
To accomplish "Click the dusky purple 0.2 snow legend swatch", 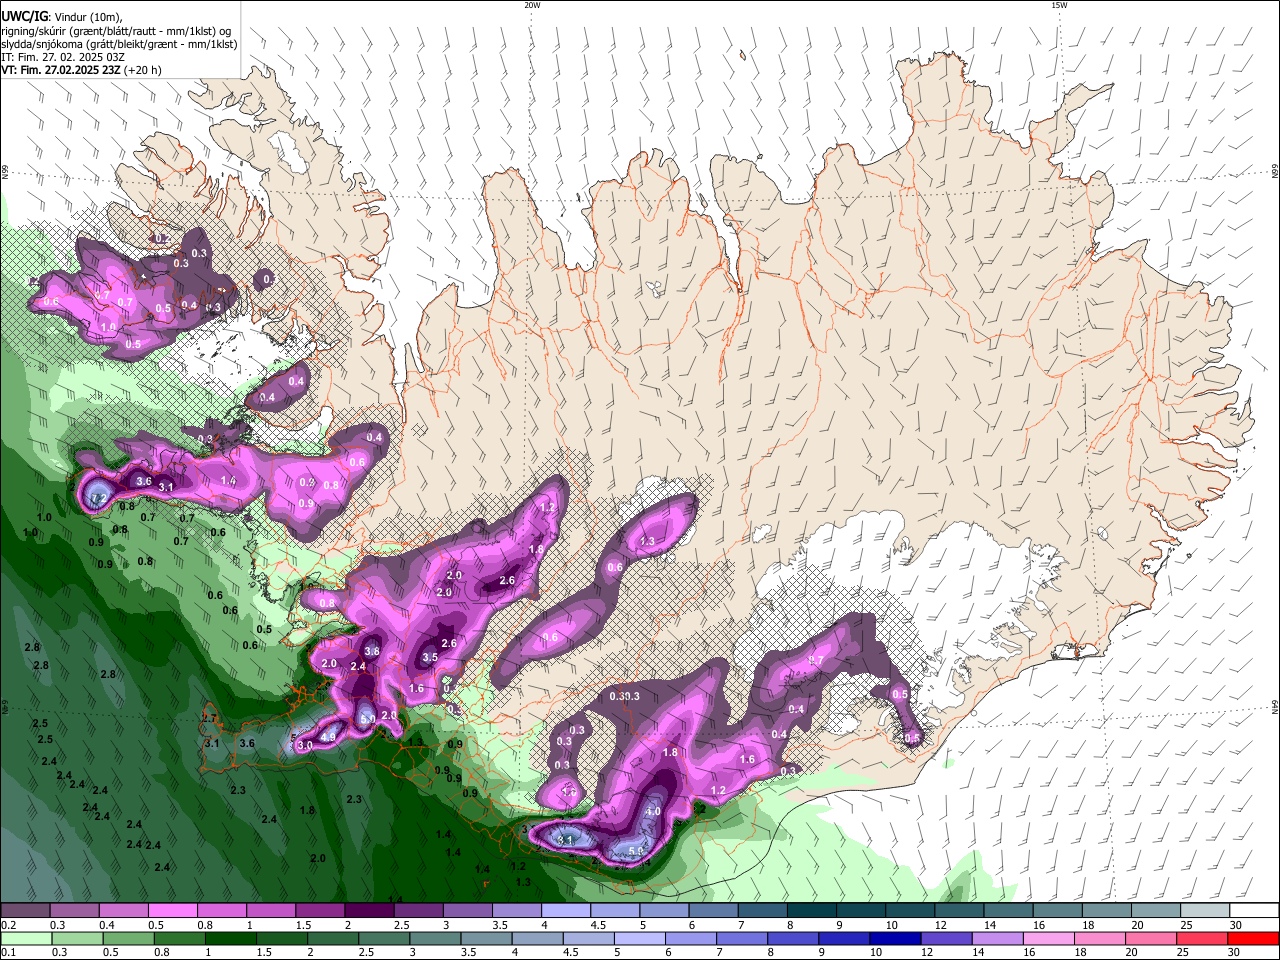I will click(25, 911).
